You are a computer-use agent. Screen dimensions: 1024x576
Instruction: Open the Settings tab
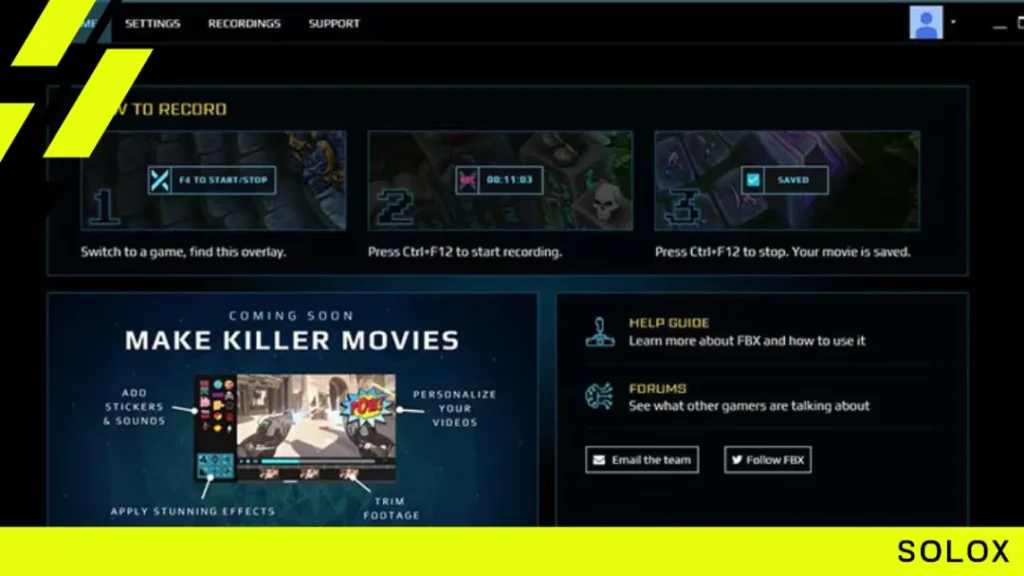tap(152, 24)
